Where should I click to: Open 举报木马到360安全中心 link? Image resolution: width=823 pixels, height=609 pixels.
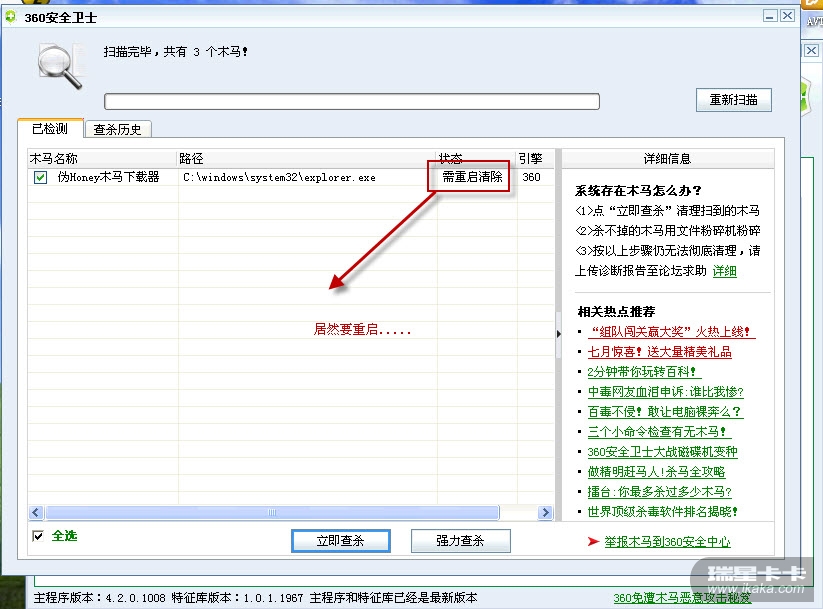click(x=667, y=542)
